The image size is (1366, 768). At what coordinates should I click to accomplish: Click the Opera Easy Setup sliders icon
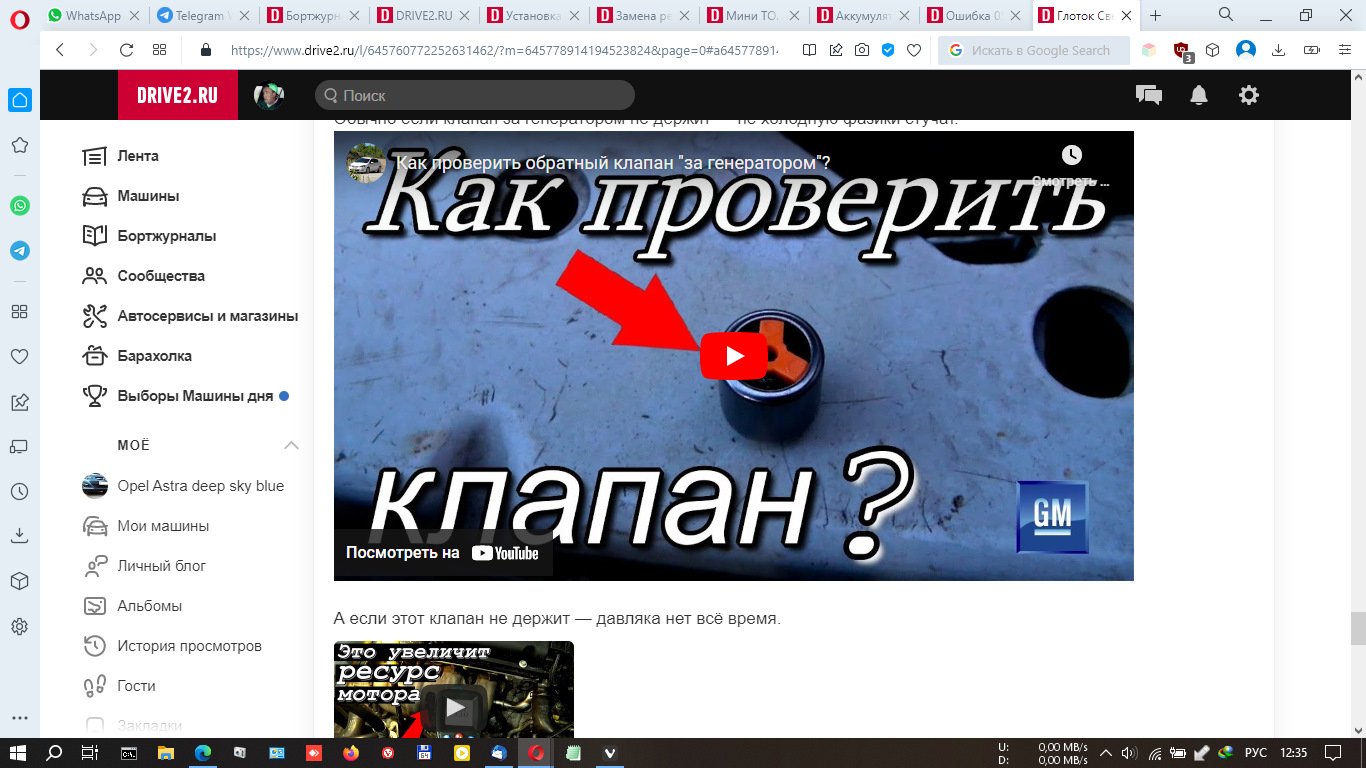1342,50
